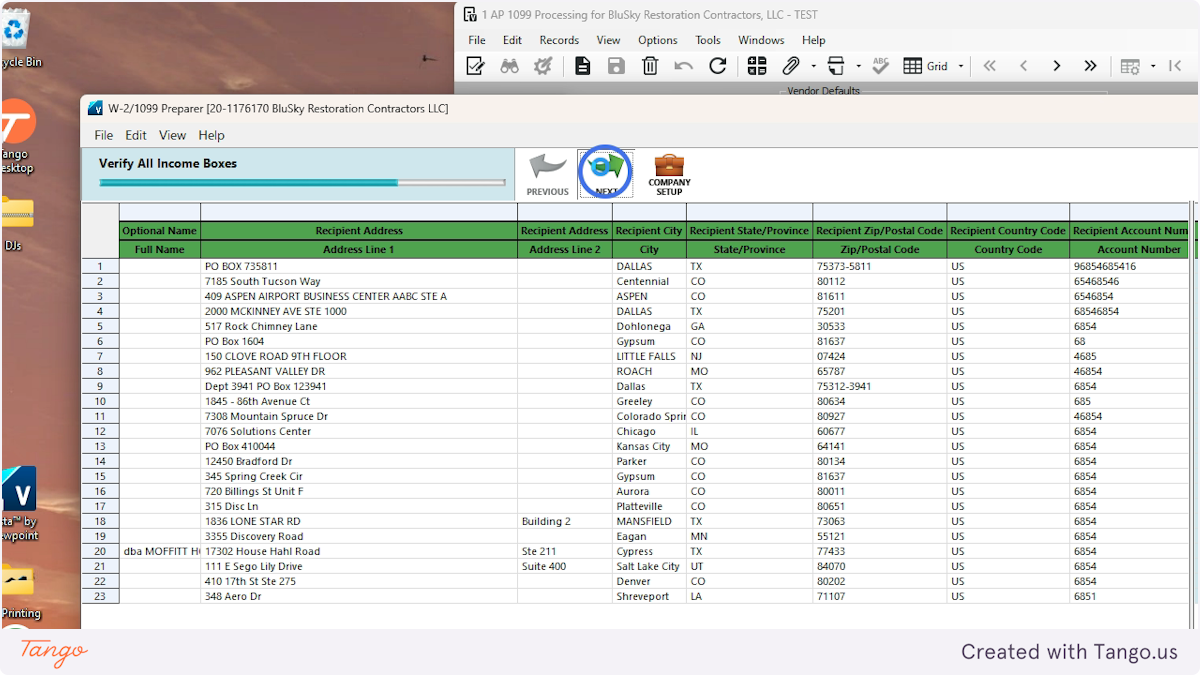Open View menu in W-2/1099 Preparer

coord(172,135)
